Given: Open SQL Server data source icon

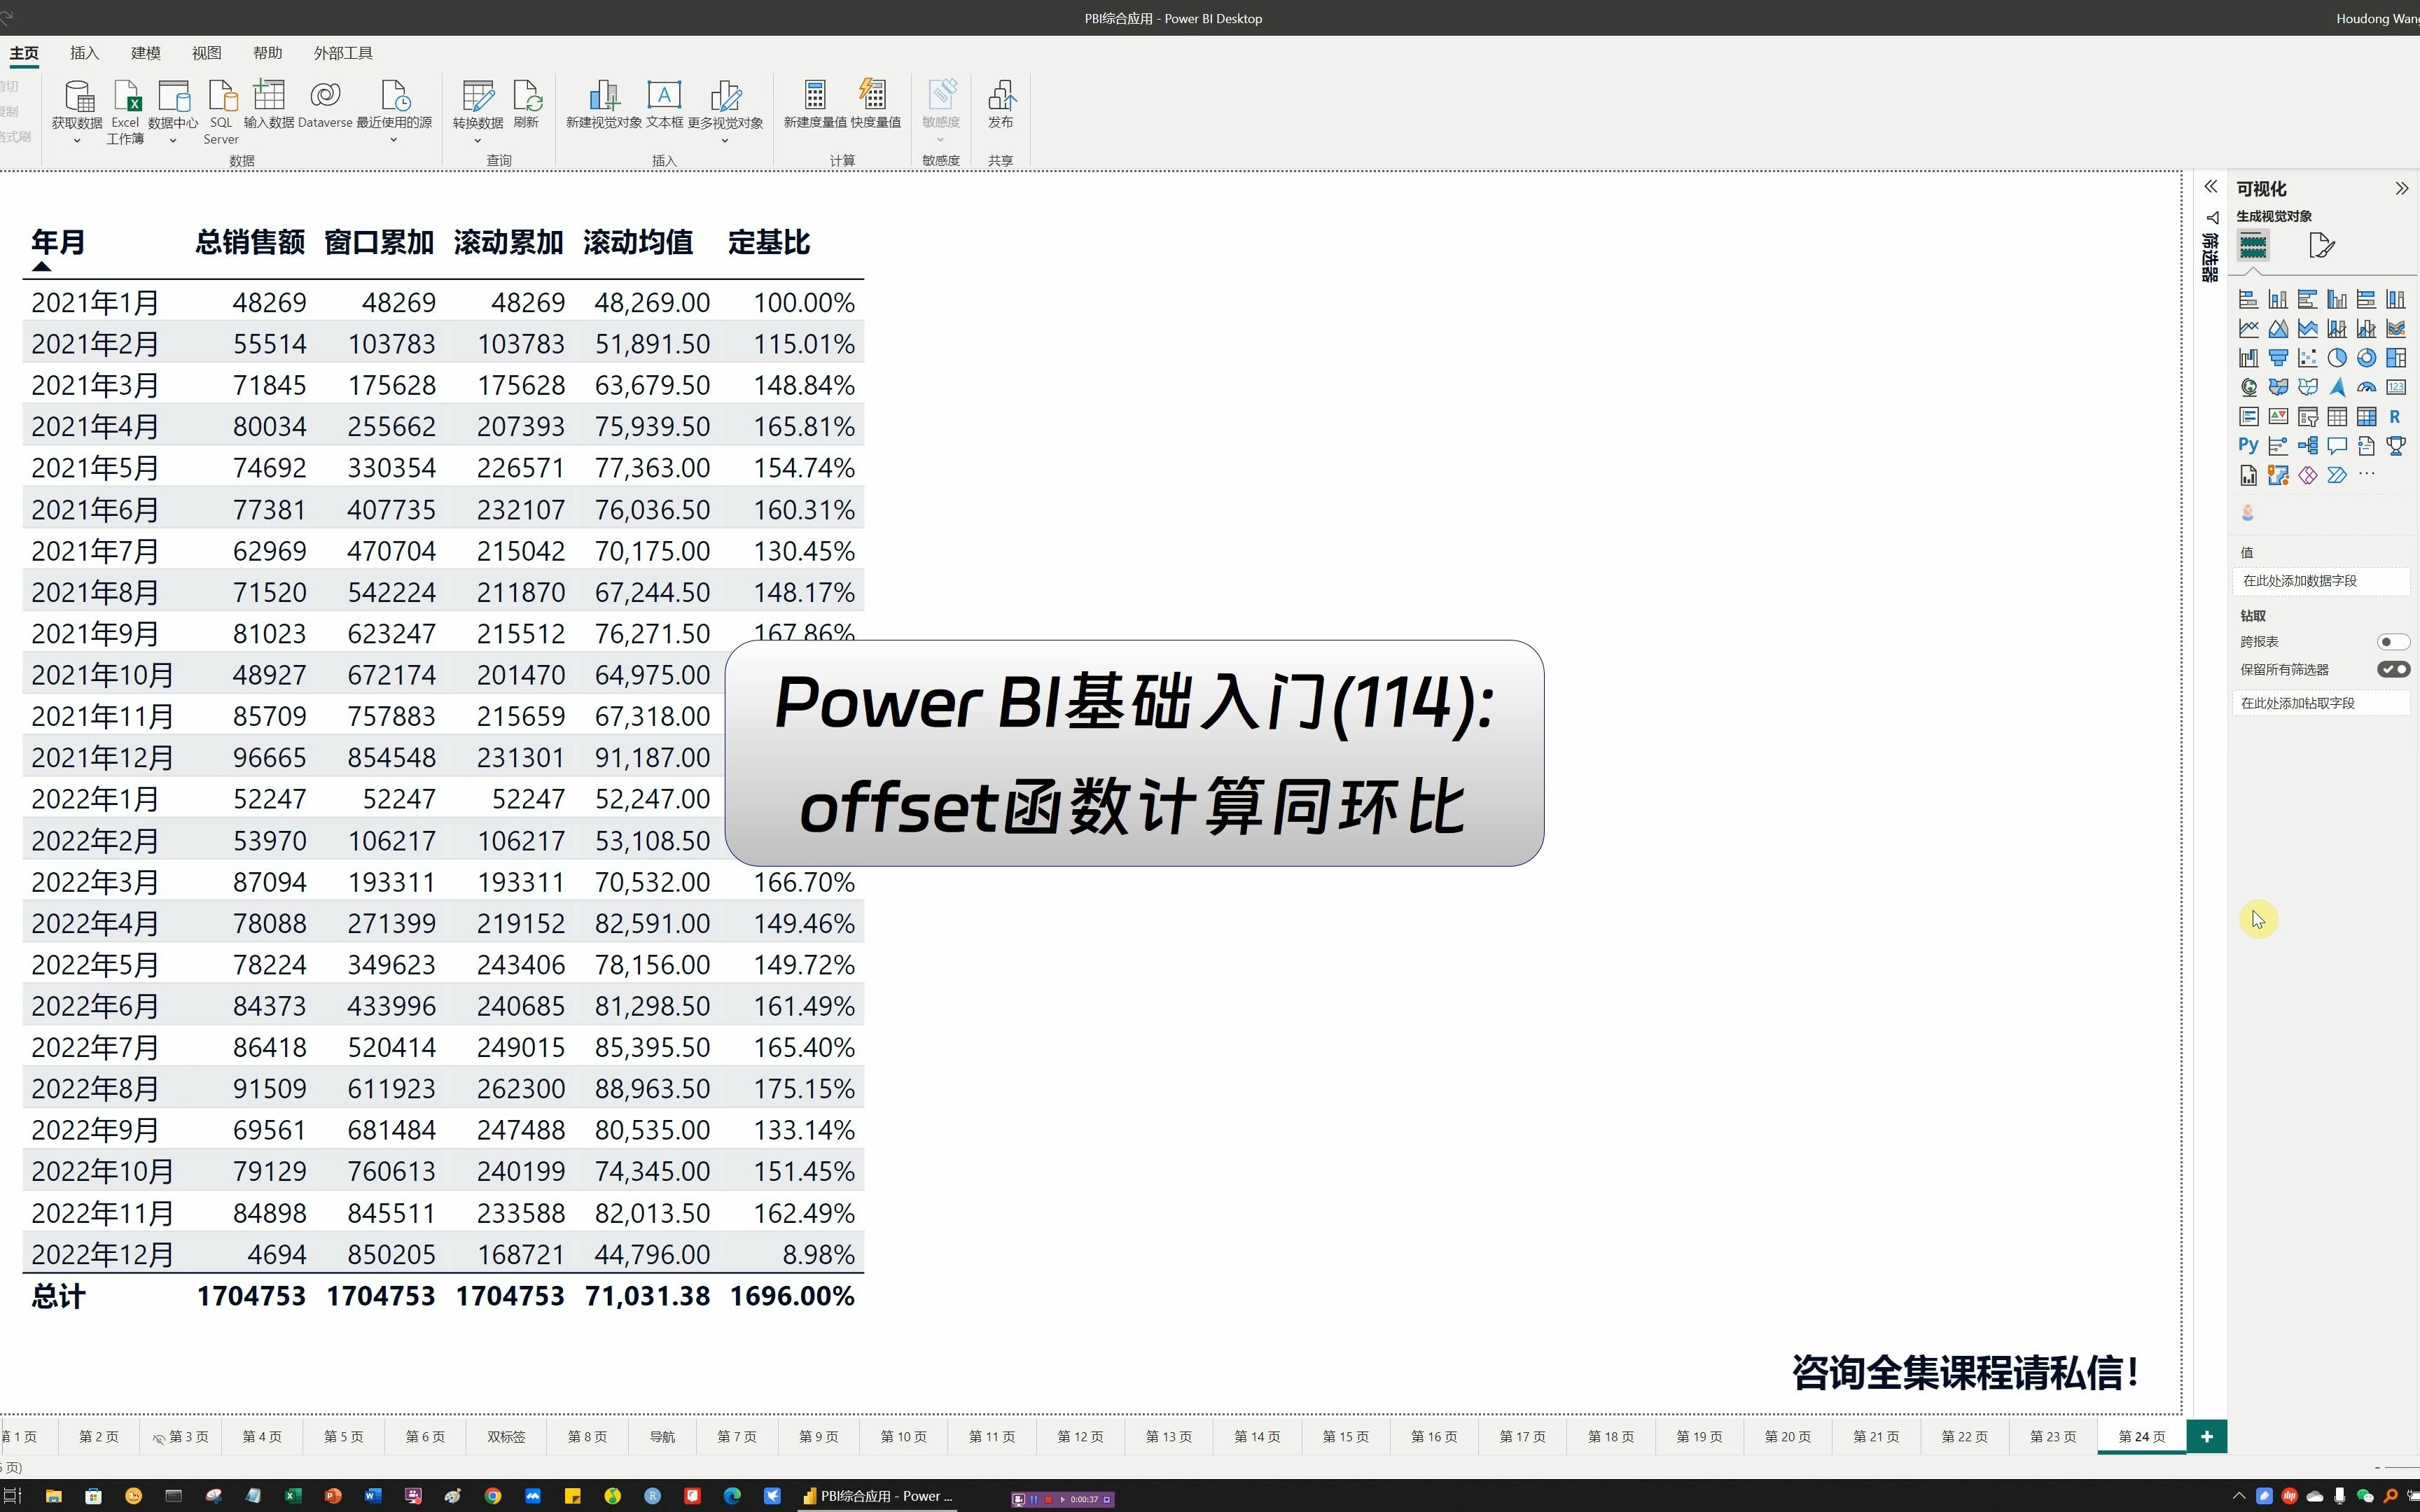Looking at the screenshot, I should click(x=221, y=96).
